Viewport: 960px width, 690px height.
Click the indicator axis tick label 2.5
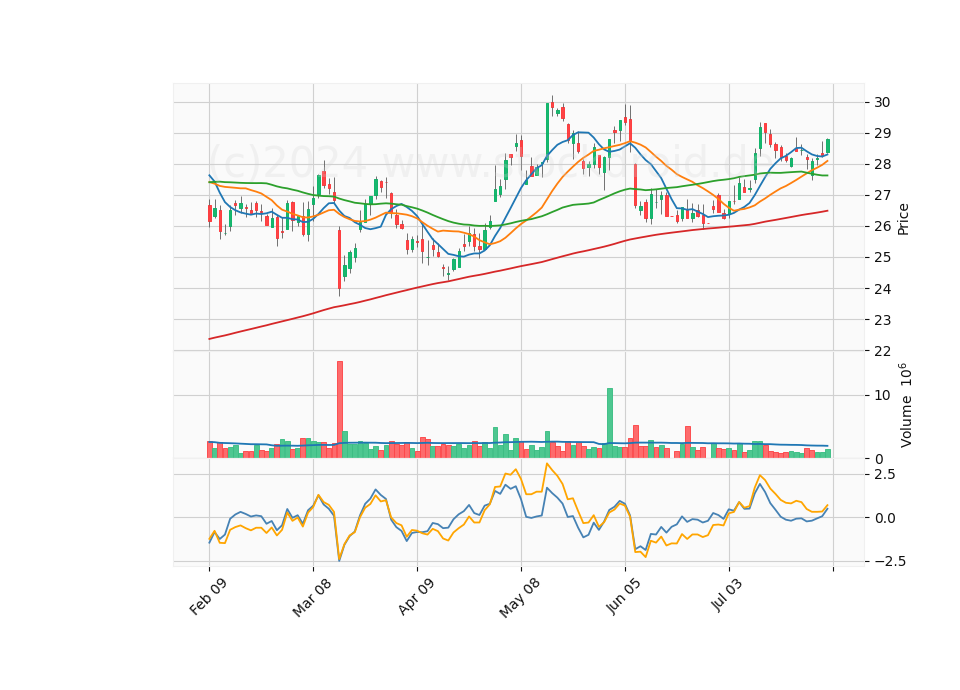click(885, 474)
